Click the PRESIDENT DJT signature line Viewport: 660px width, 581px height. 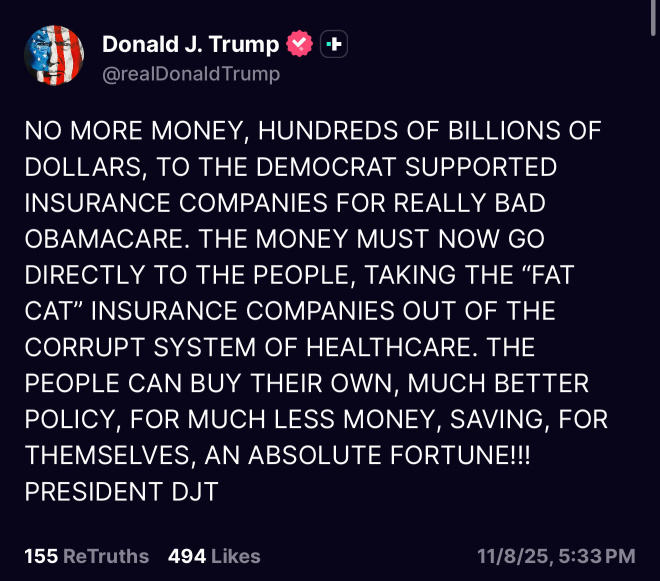[x=121, y=493]
